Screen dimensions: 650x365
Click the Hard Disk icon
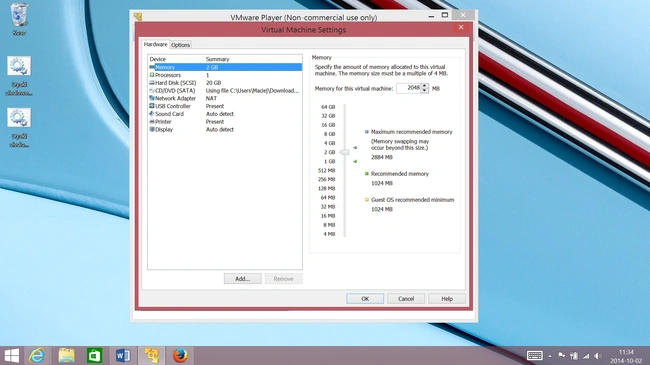click(152, 83)
